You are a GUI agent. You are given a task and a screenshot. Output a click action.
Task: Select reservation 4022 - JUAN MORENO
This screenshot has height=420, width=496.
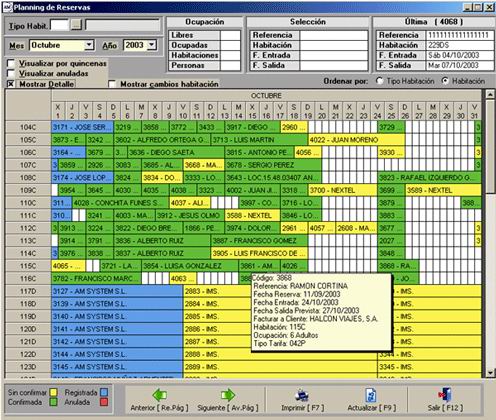(357, 140)
